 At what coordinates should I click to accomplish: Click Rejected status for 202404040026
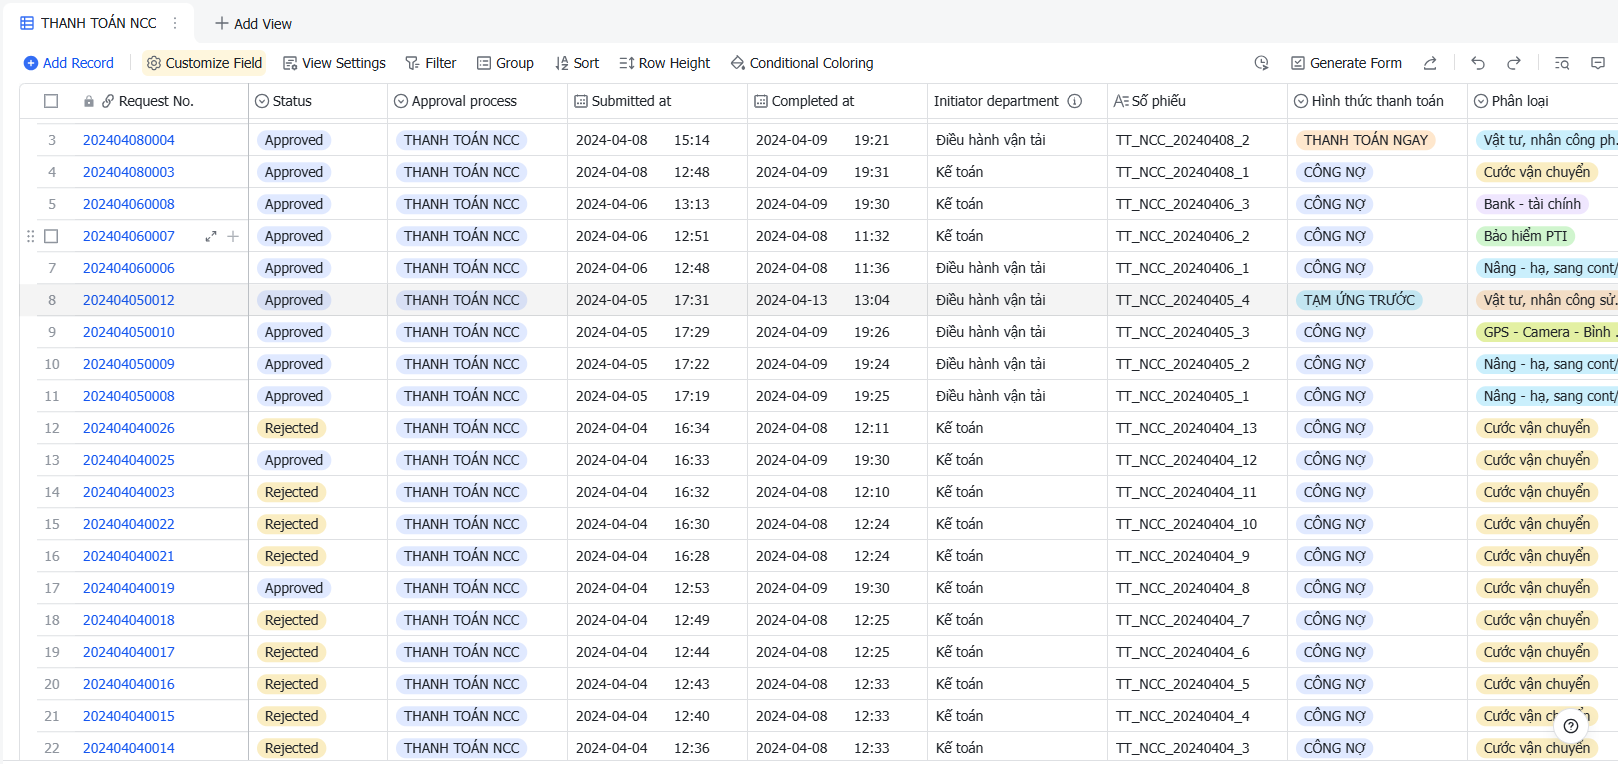point(292,428)
